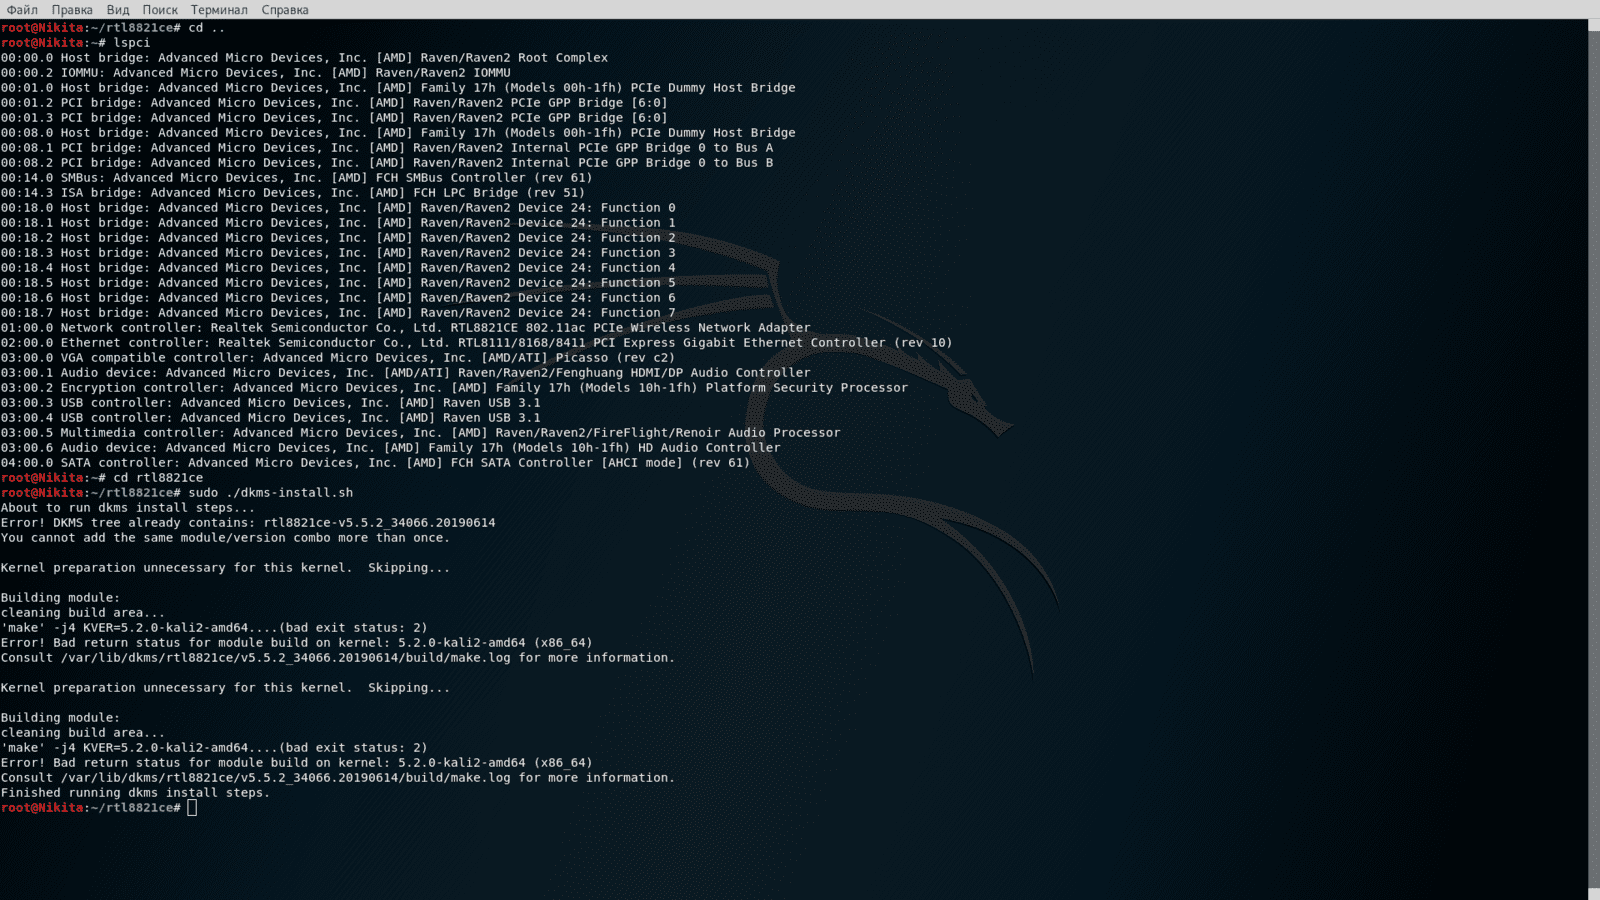Screen dimensions: 1600x900
Task: Click the 'GPP Bridge 0 to Bus B' line
Action: [387, 163]
